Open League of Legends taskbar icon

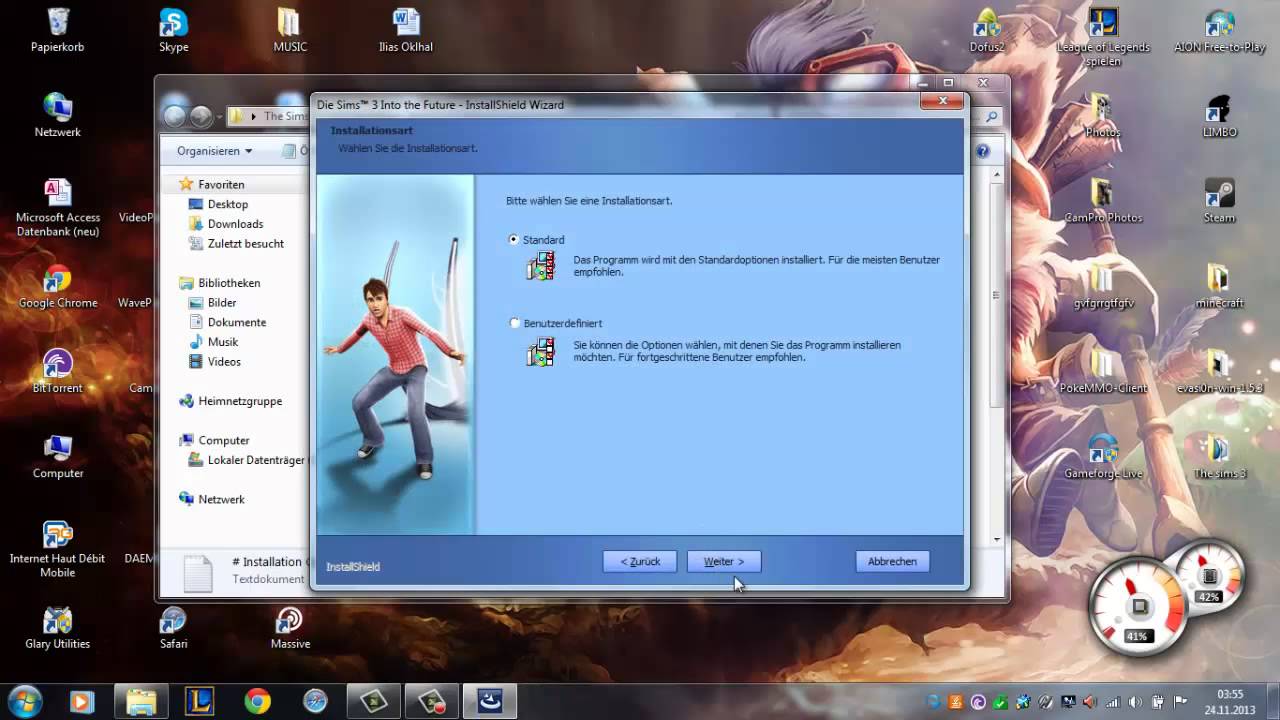point(199,702)
